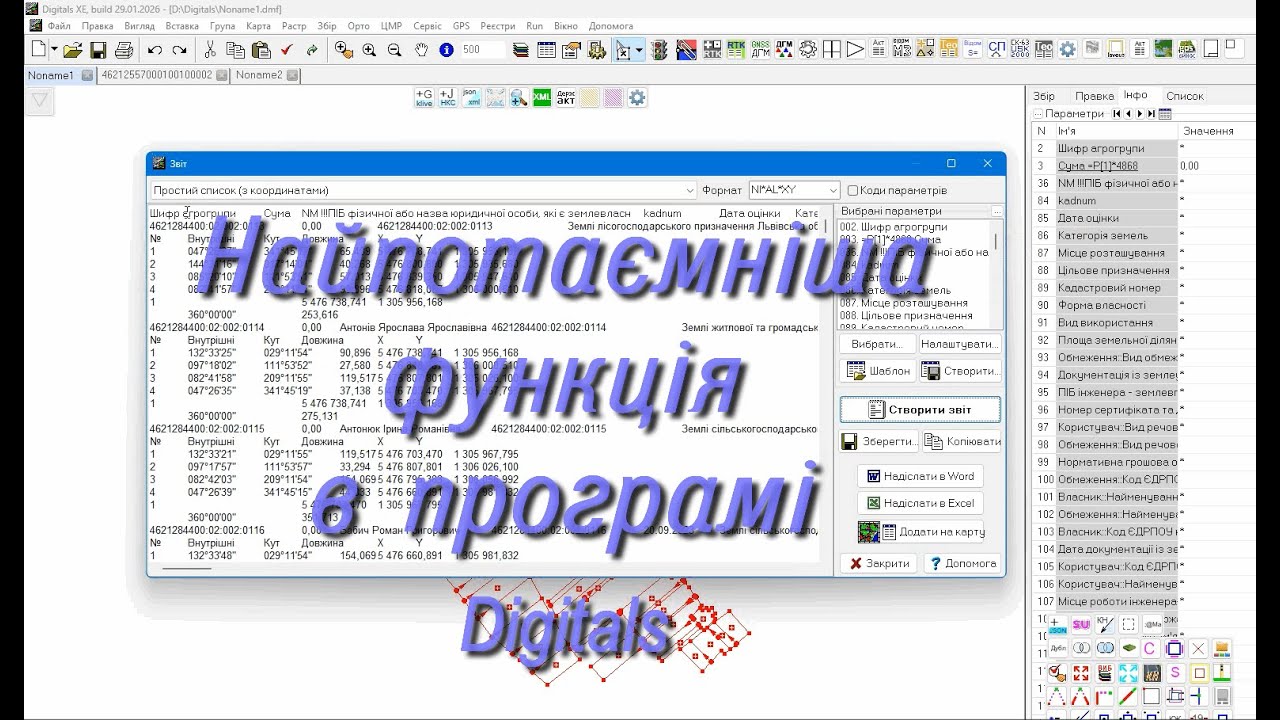Switch to the Збір panel tab
The height and width of the screenshot is (720, 1280).
pyautogui.click(x=1043, y=96)
